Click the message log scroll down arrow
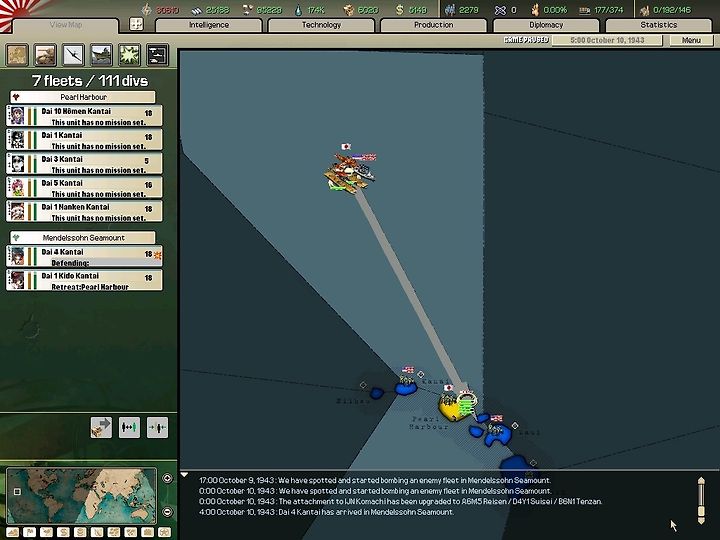Screen dimensions: 720x540 tap(701, 521)
